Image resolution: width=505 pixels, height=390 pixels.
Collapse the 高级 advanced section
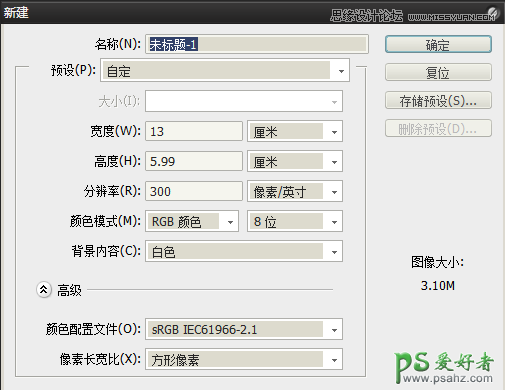(44, 290)
